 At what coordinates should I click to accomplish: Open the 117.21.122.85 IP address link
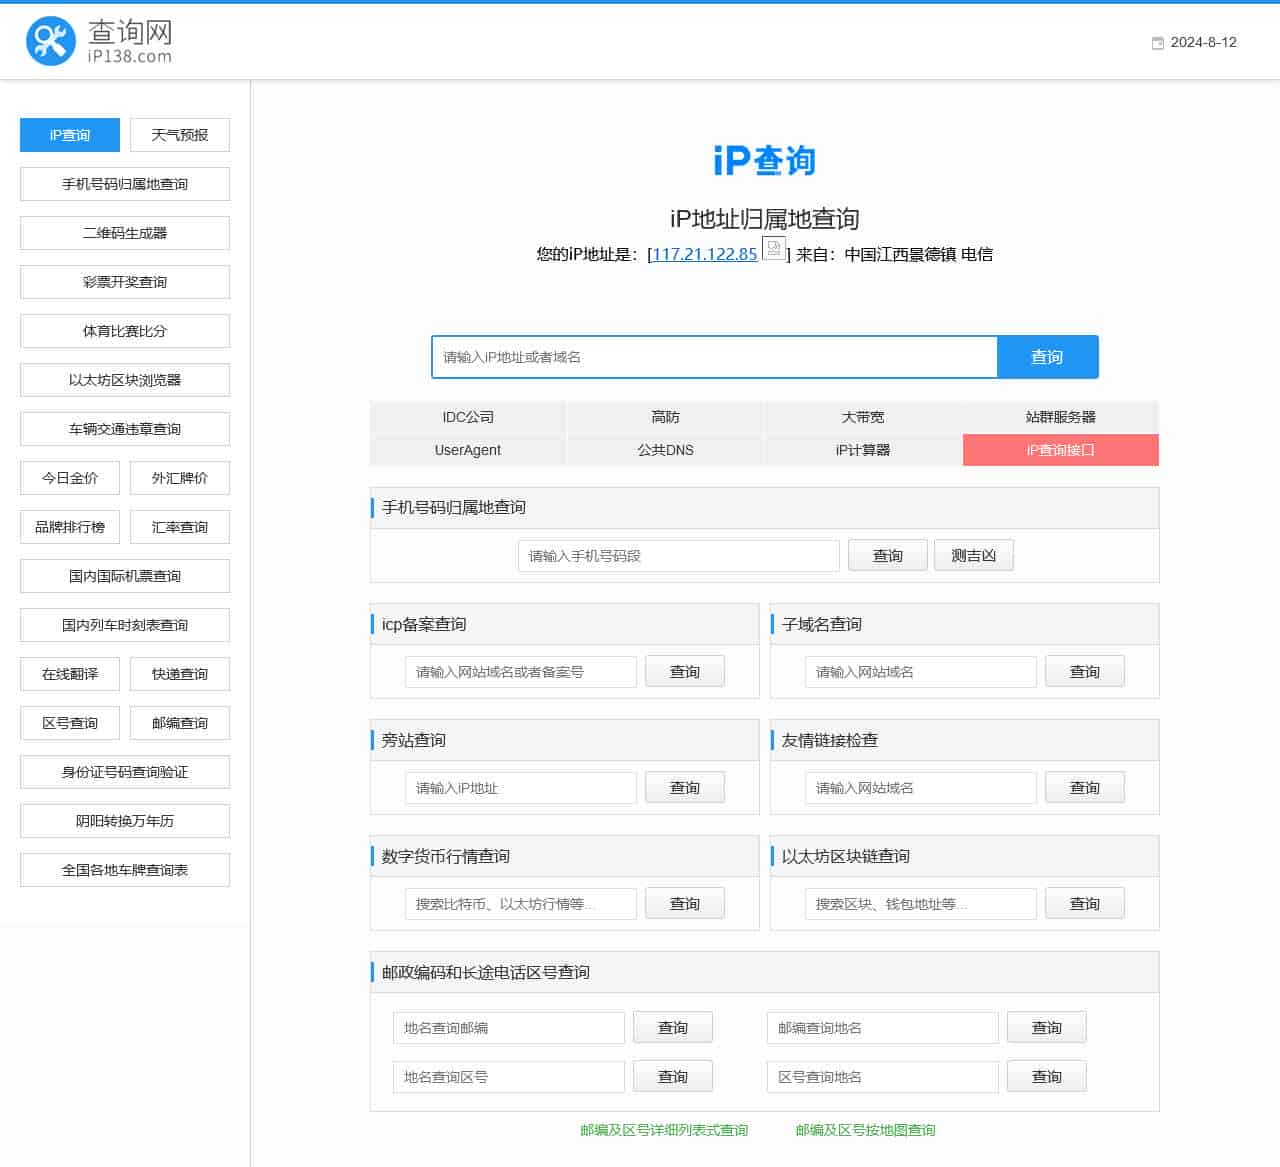coord(705,254)
